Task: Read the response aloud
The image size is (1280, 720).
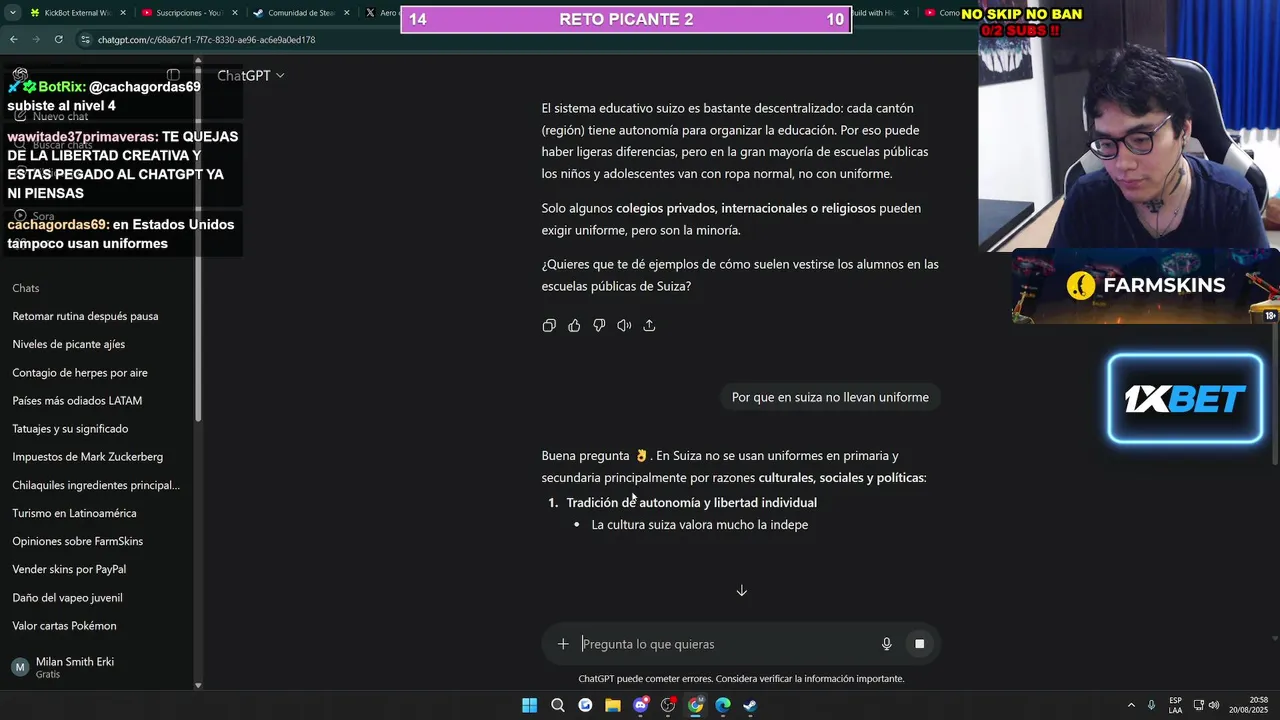Action: [x=624, y=325]
